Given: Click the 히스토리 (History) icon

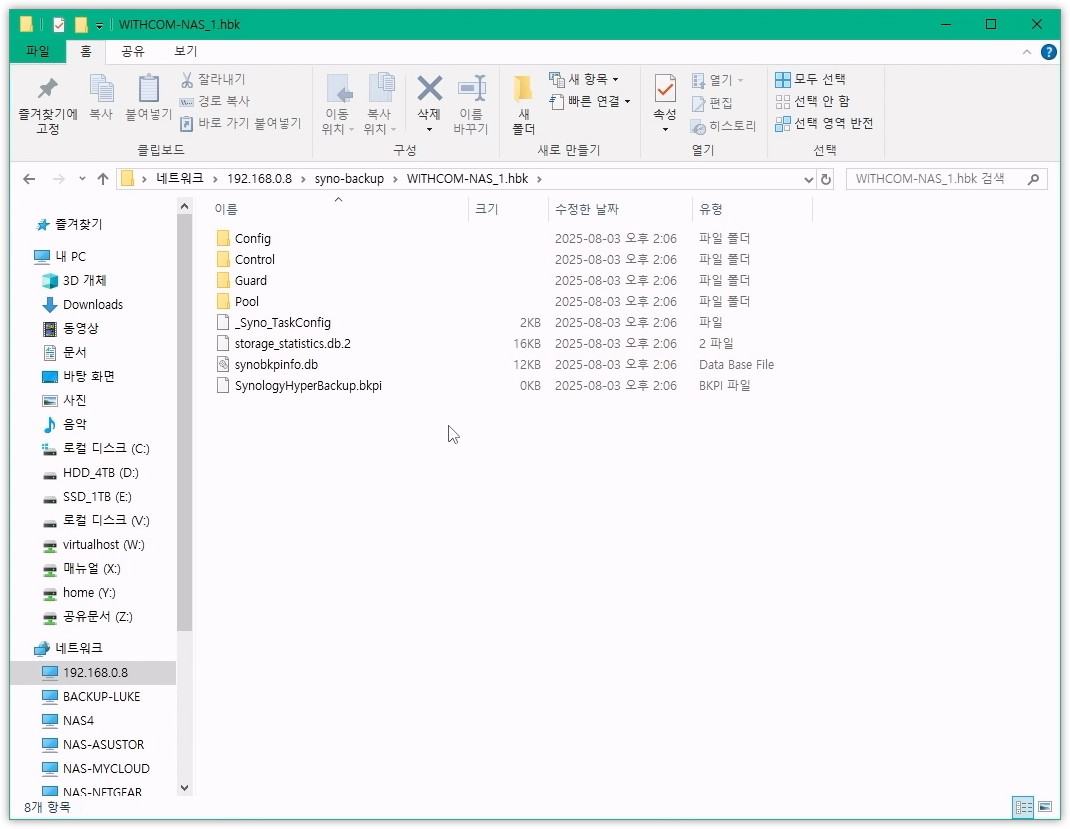Looking at the screenshot, I should tap(722, 125).
